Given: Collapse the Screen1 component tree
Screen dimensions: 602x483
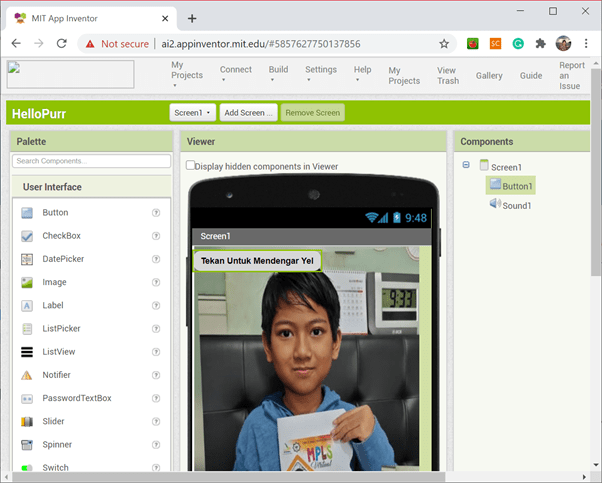Looking at the screenshot, I should pos(466,166).
